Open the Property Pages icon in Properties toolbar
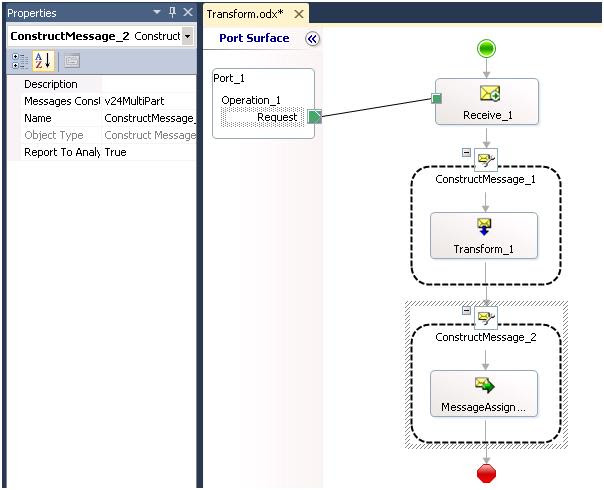The image size is (604, 490). pos(72,61)
